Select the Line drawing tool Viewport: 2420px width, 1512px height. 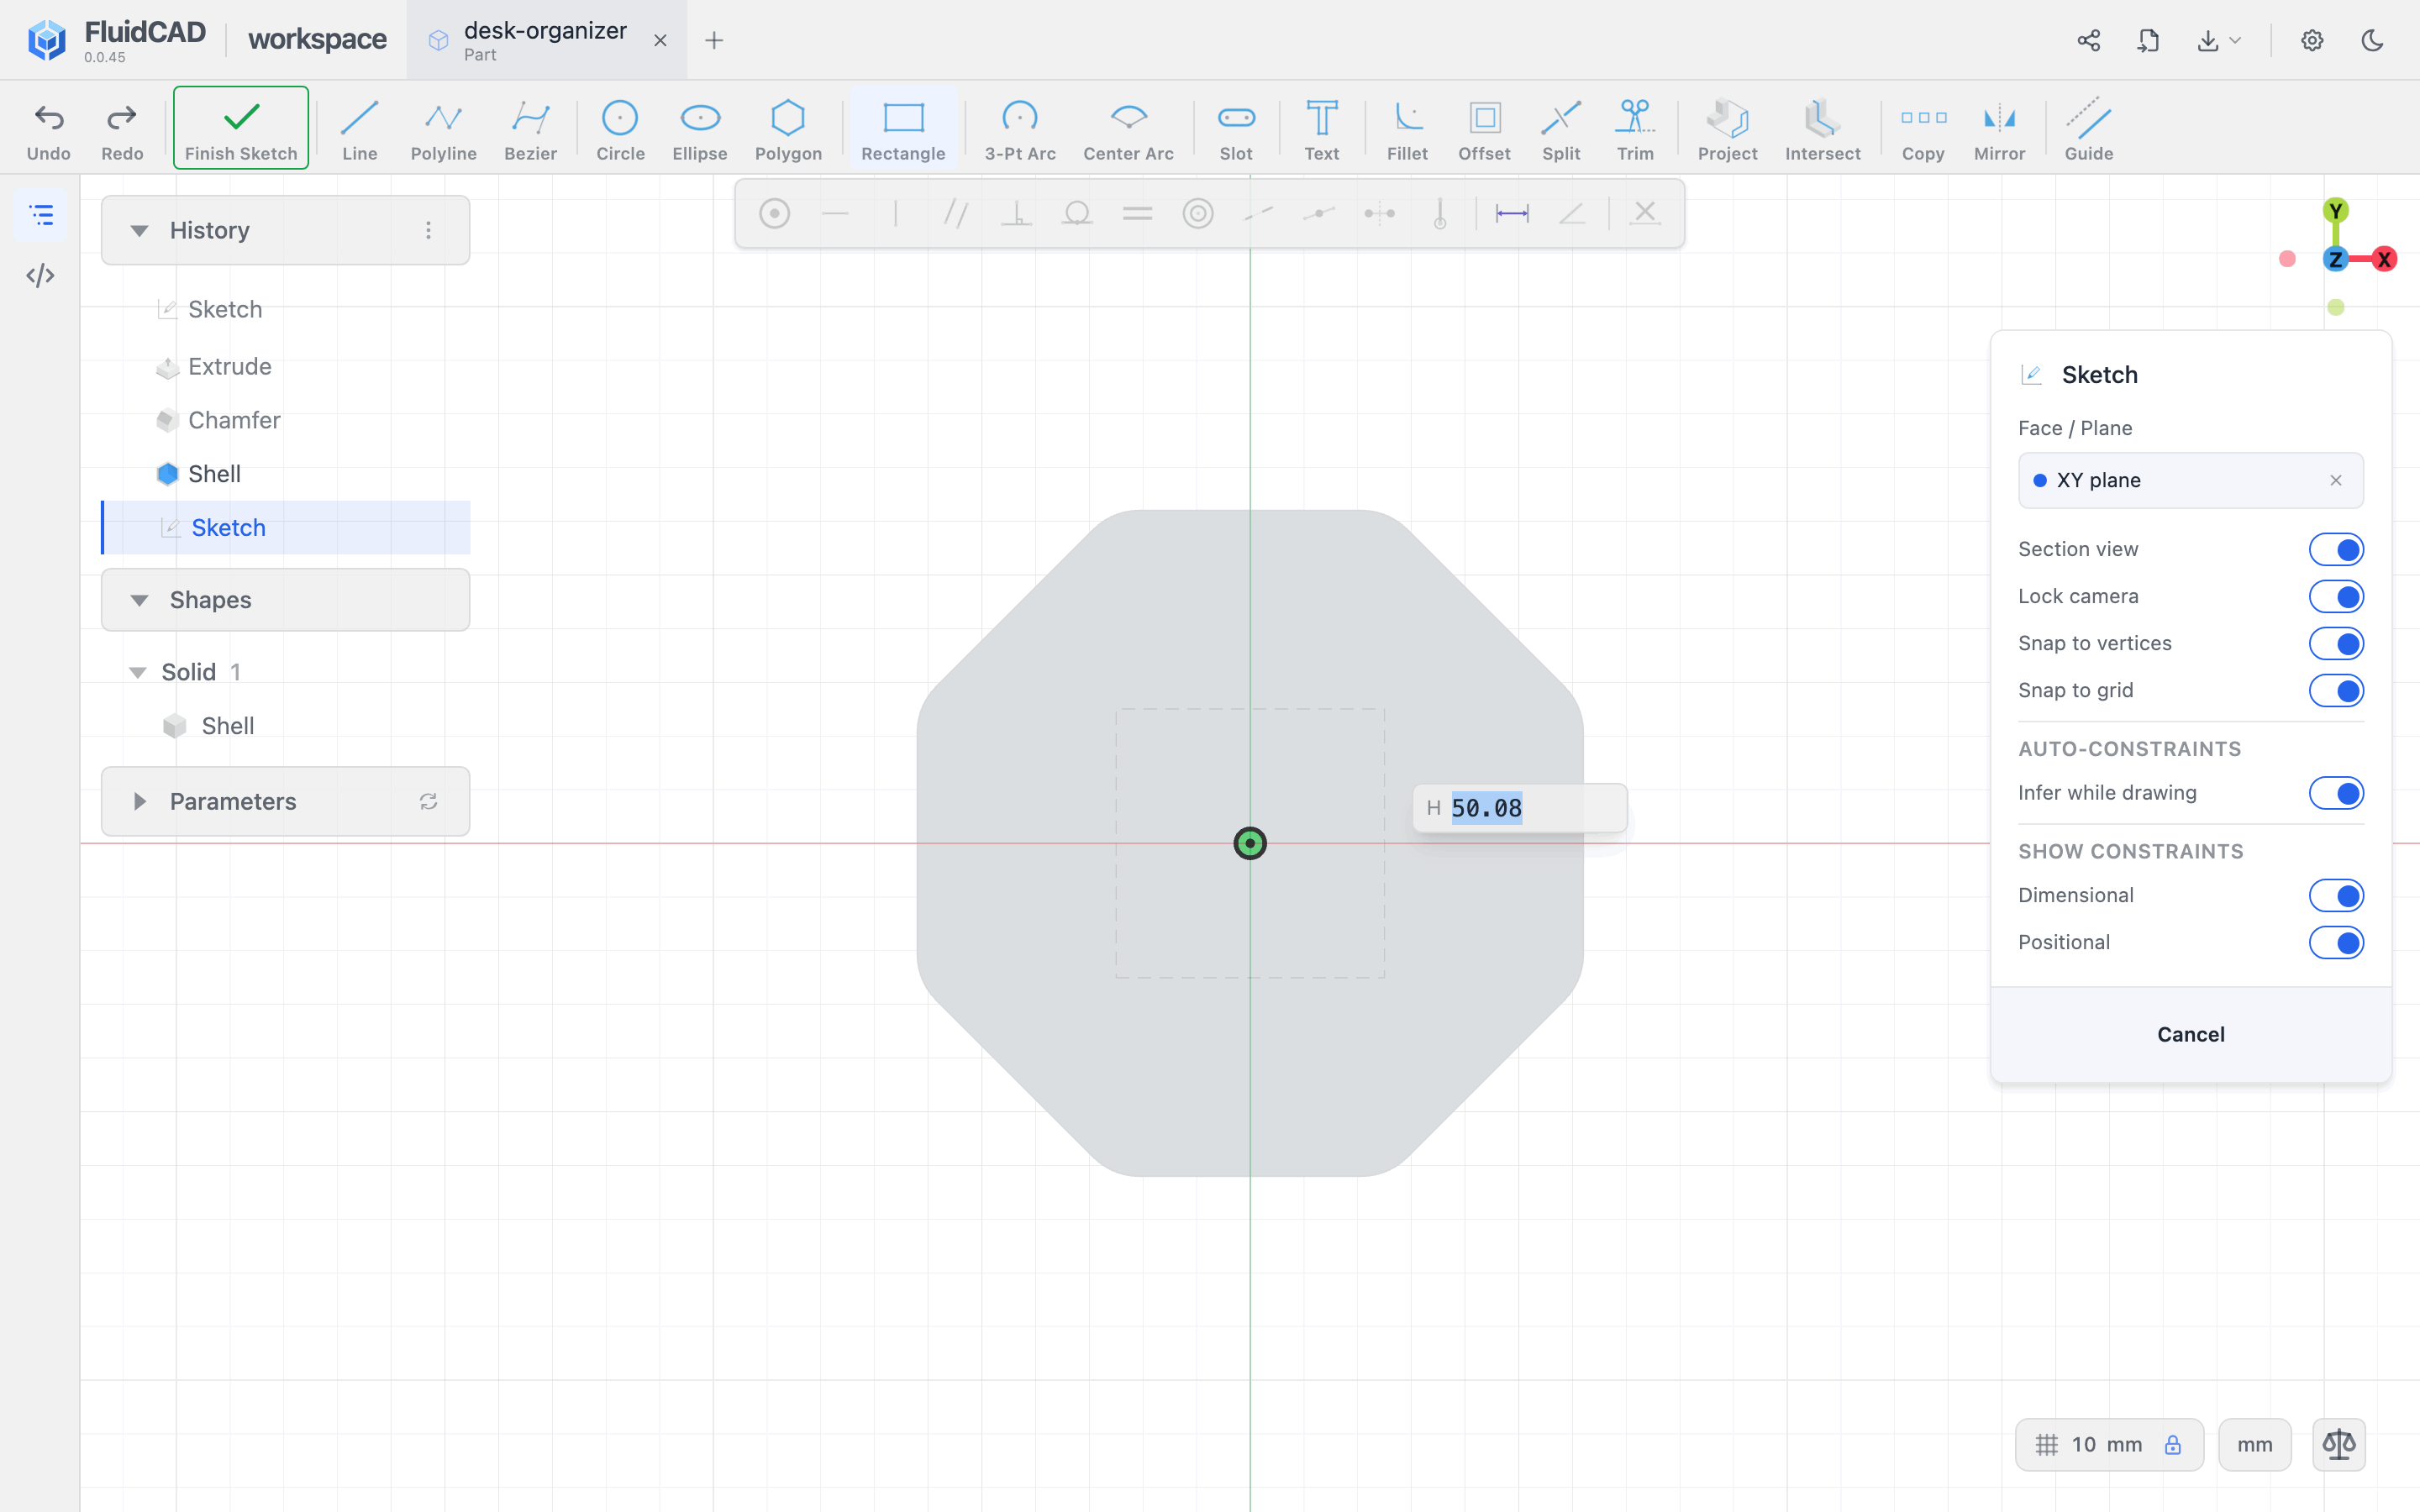click(359, 129)
